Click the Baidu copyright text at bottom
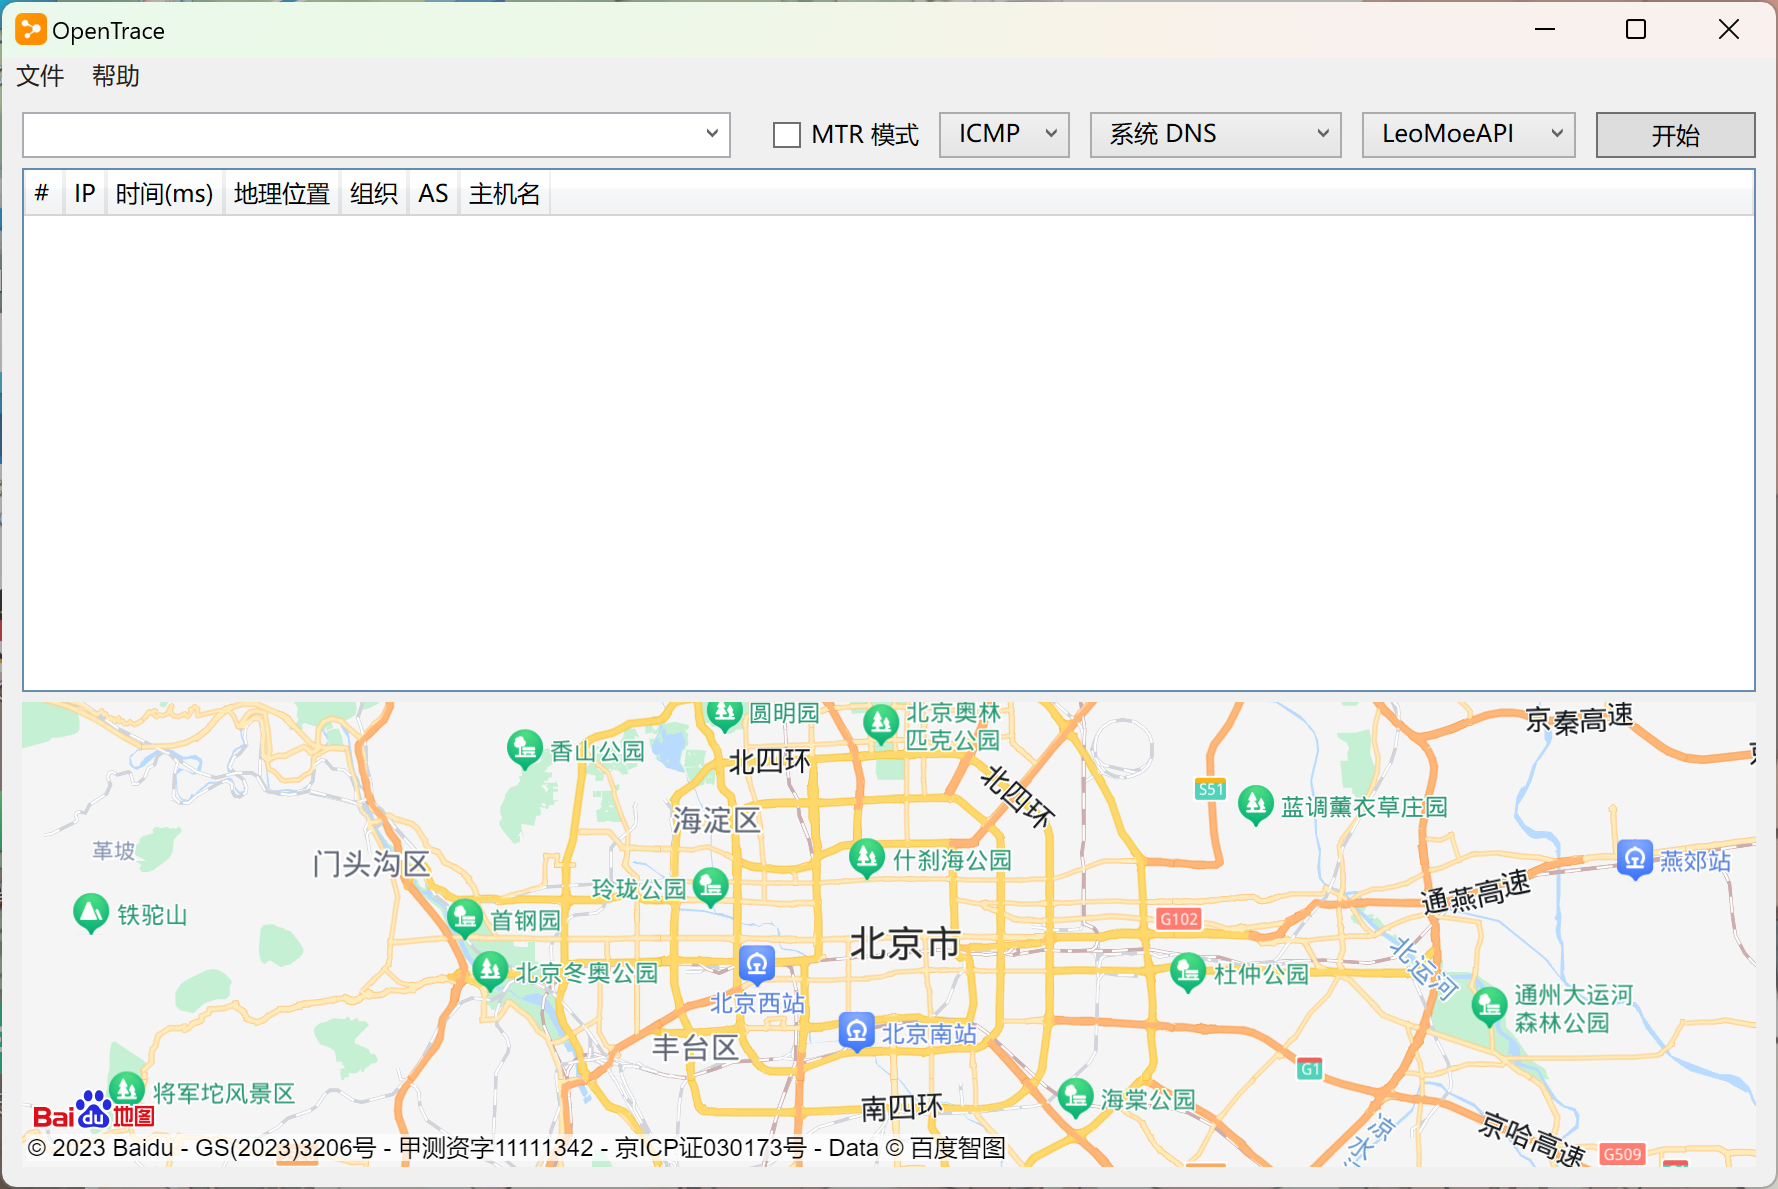 pos(500,1148)
